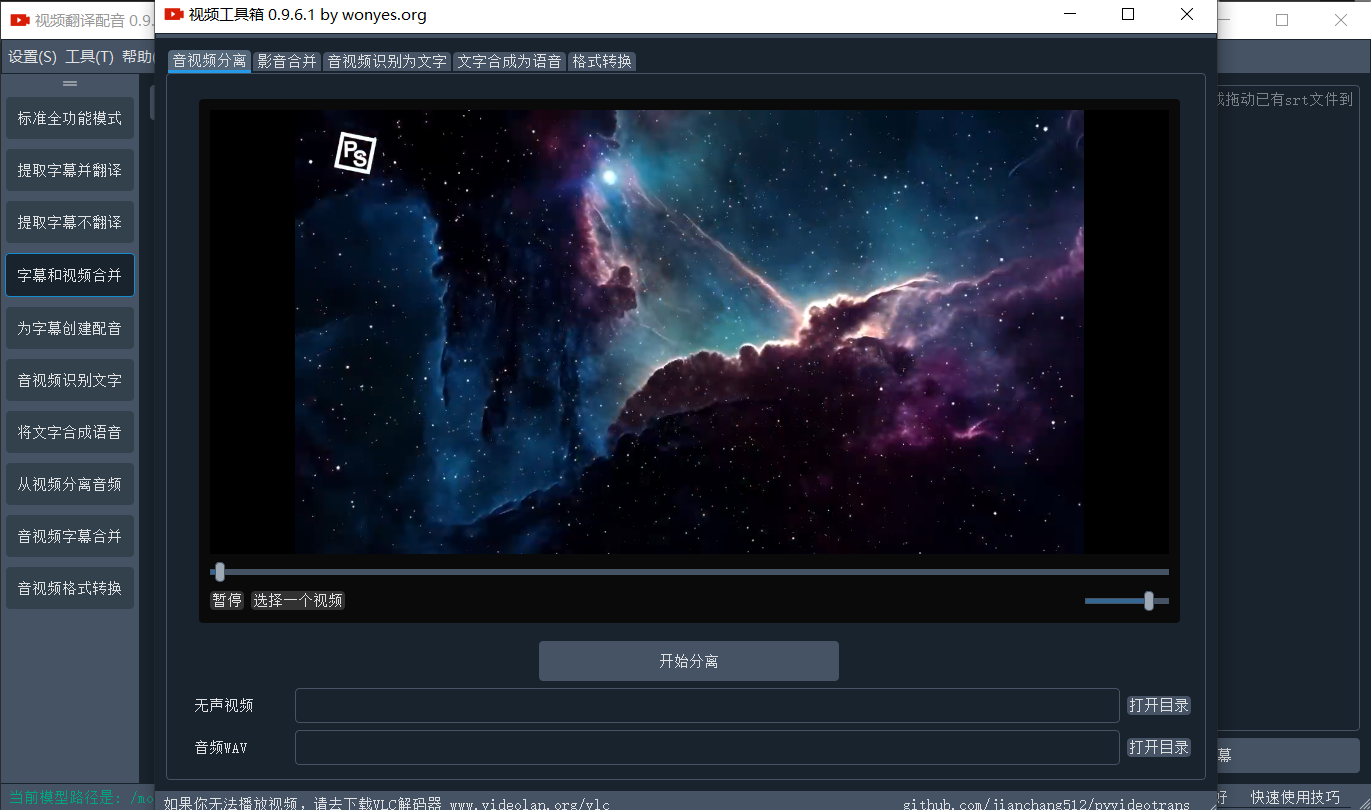1371x810 pixels.
Task: Click the 音频WAV output path field
Action: click(x=707, y=747)
